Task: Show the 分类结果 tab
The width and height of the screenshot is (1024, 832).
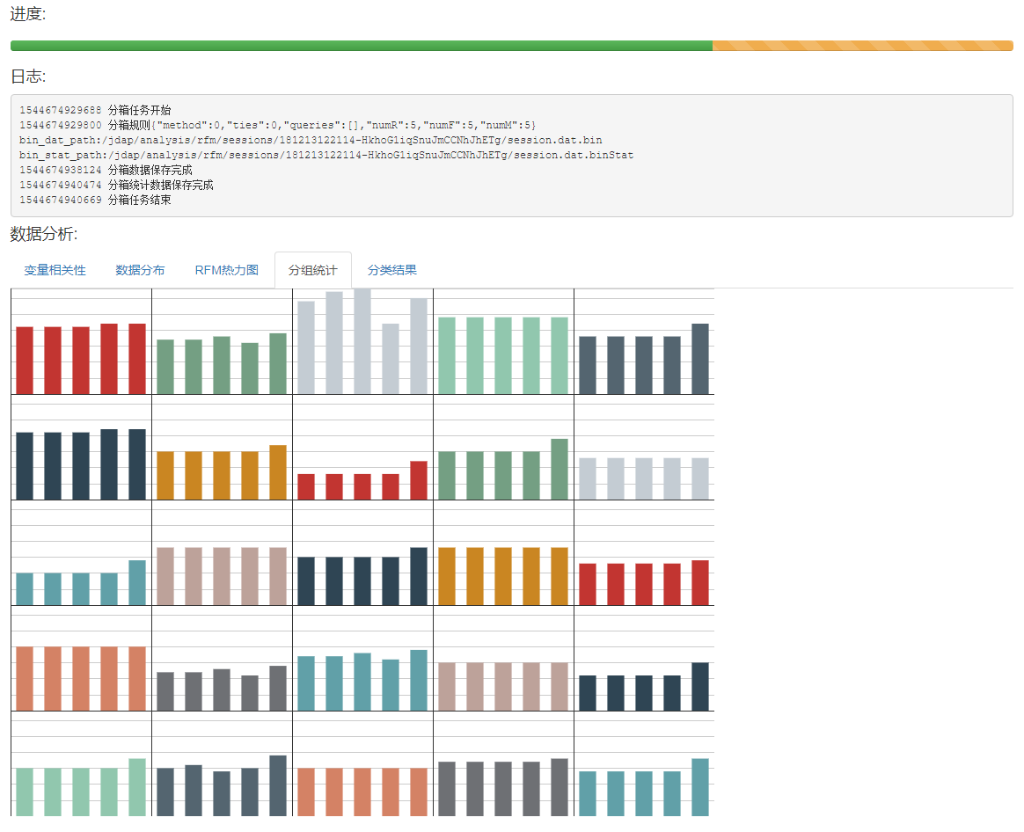Action: tap(392, 270)
